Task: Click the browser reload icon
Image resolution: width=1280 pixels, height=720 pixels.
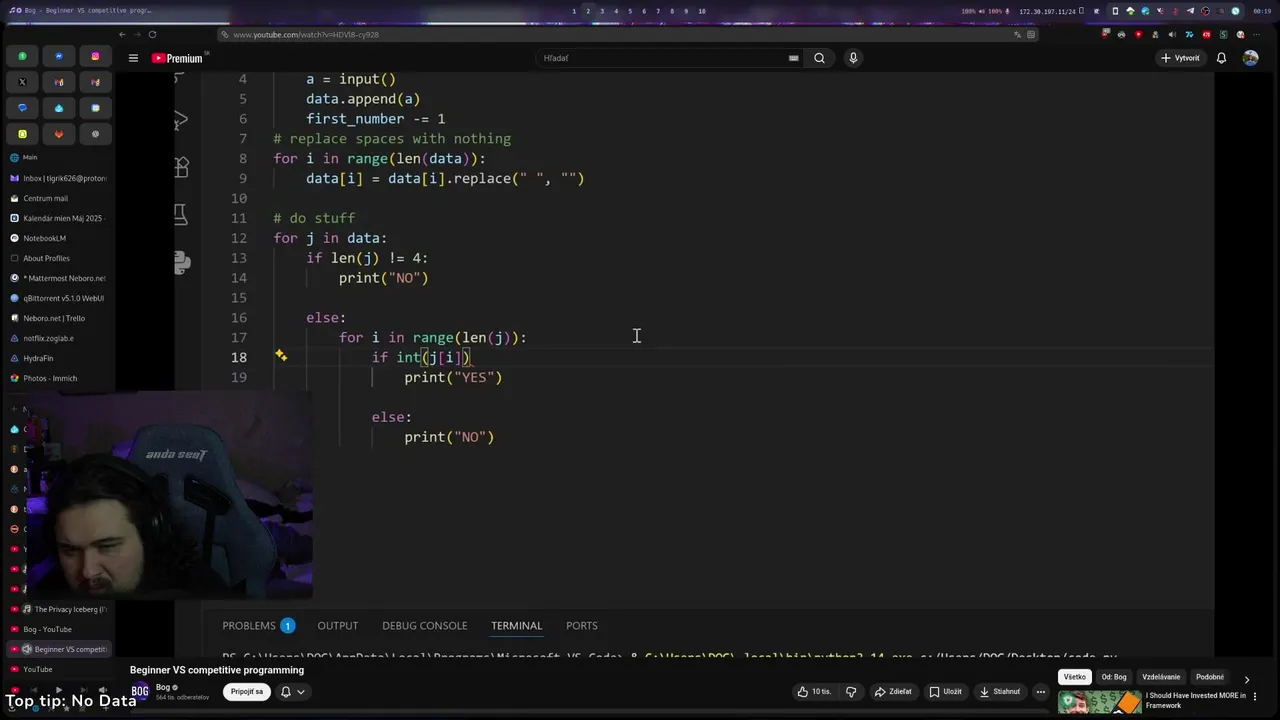Action: pos(152,34)
